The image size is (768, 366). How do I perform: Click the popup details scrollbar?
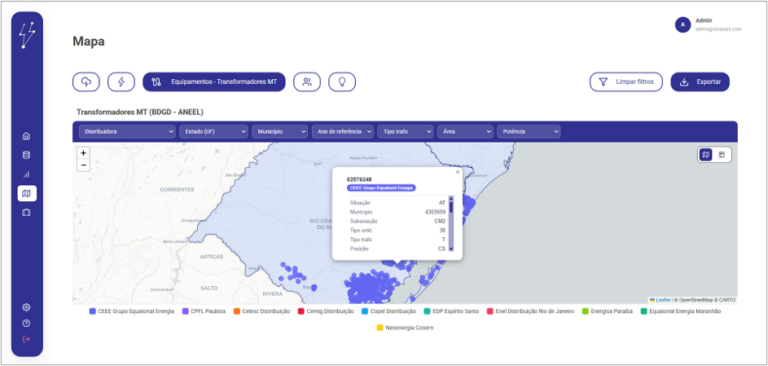451,224
